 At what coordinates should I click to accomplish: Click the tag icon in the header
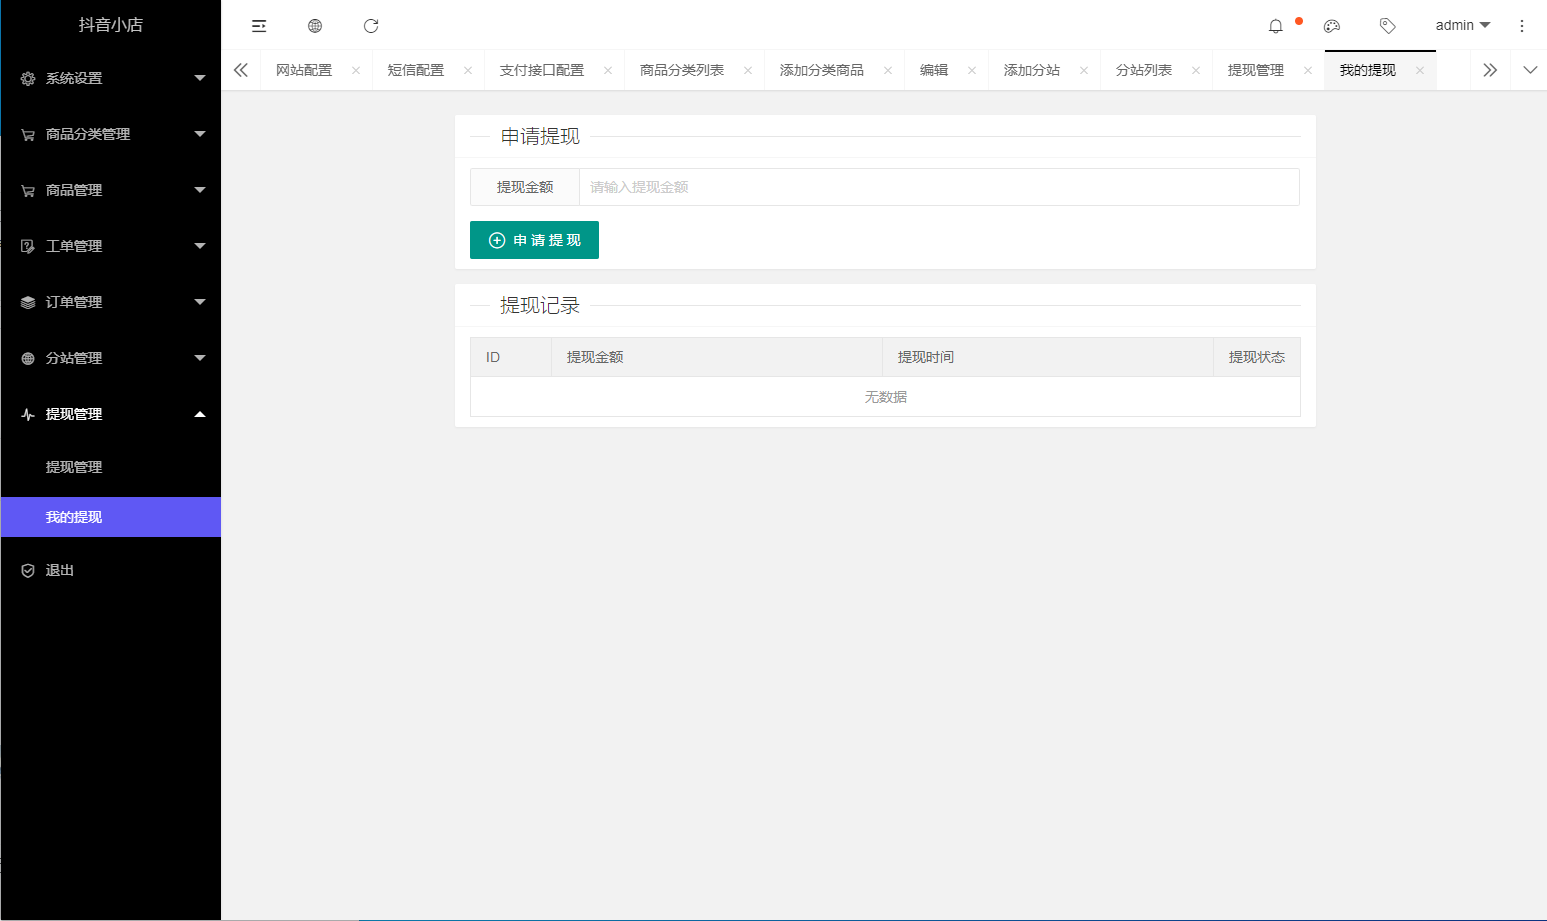pos(1387,25)
